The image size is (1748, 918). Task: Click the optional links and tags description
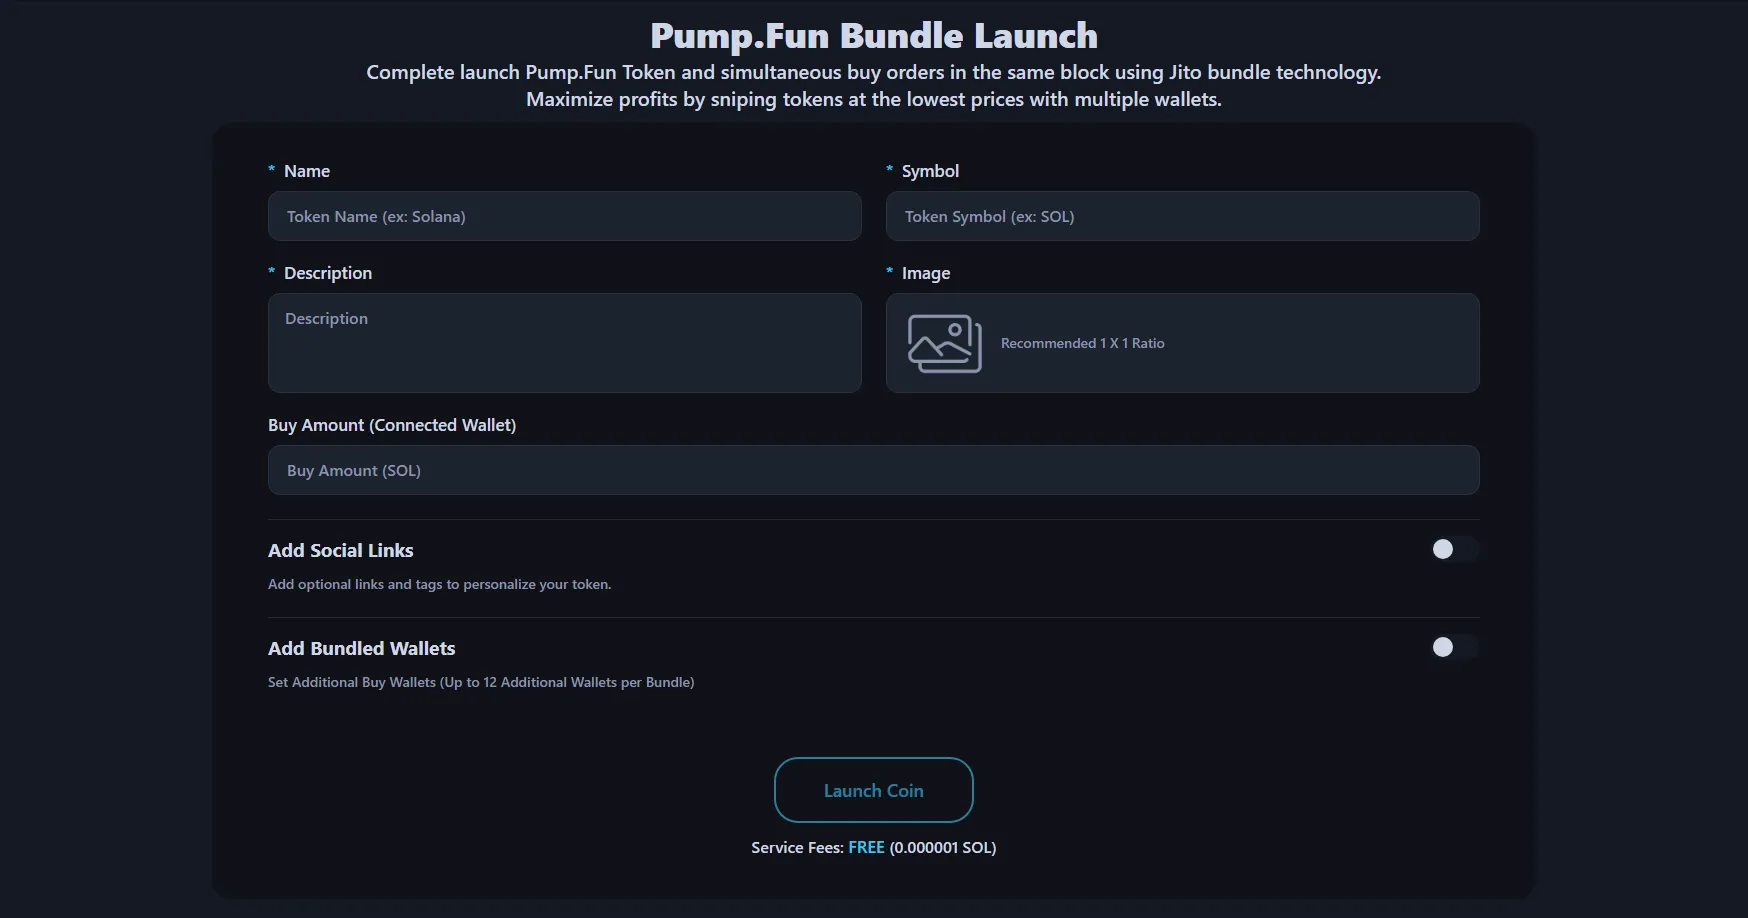(439, 584)
